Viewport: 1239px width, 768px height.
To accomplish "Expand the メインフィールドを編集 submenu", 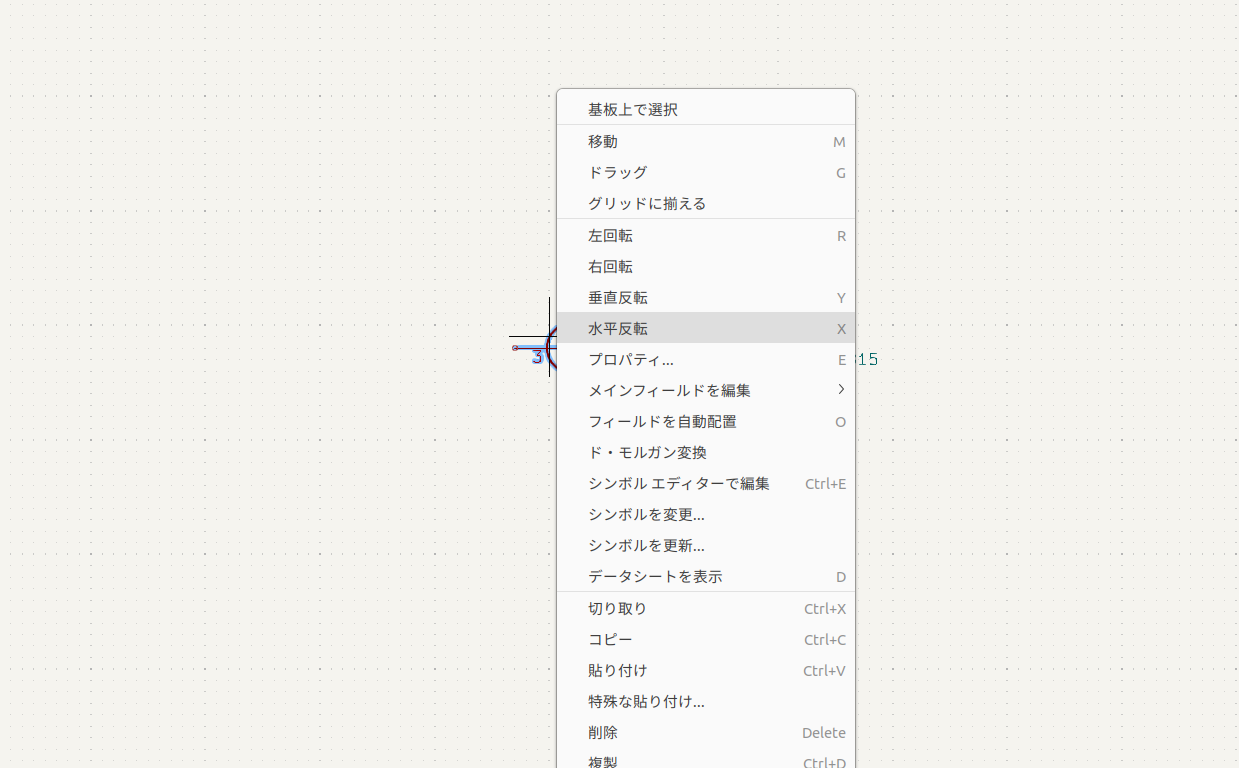I will coord(670,391).
